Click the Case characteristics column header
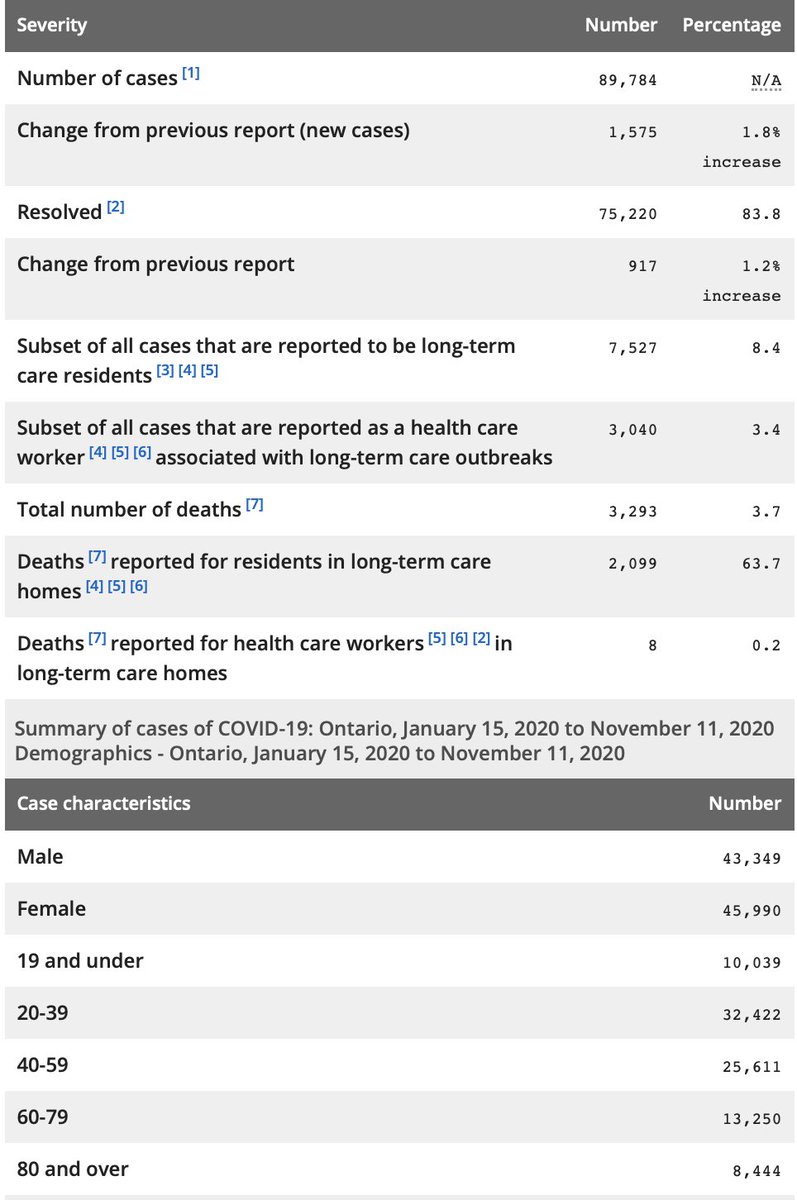 (104, 803)
